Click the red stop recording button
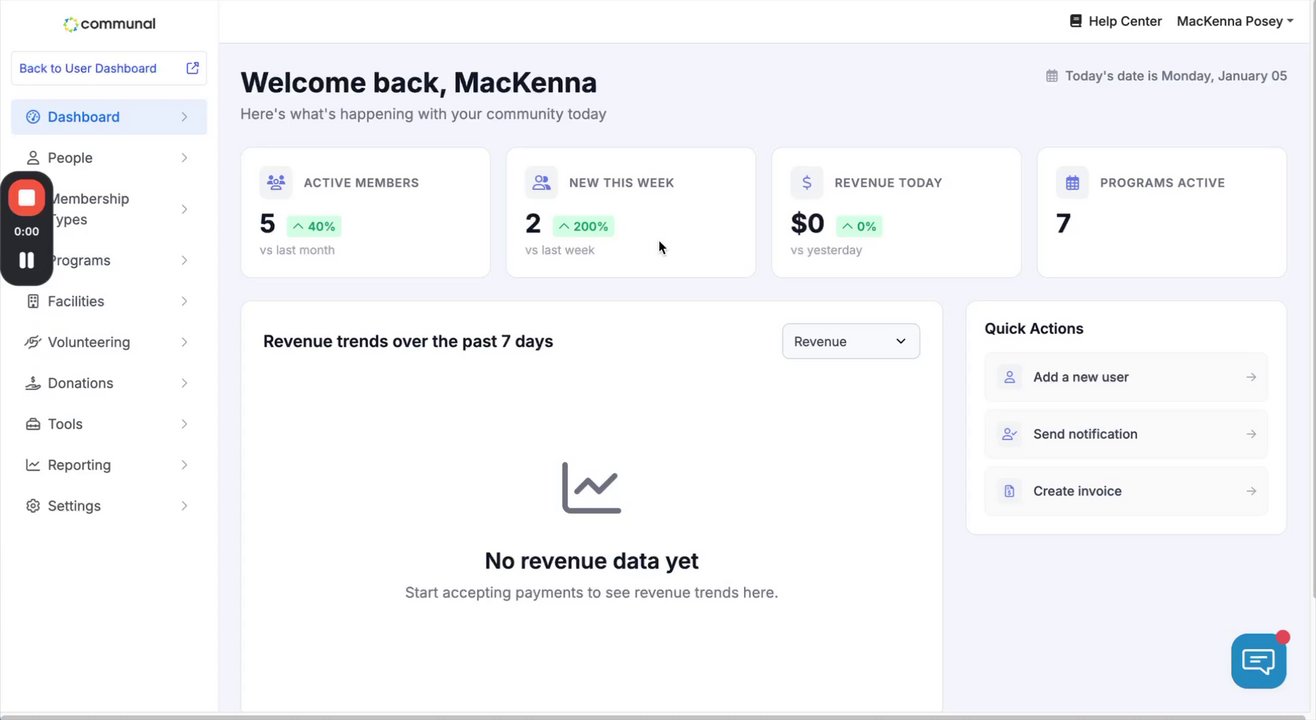This screenshot has height=720, width=1316. click(x=27, y=198)
